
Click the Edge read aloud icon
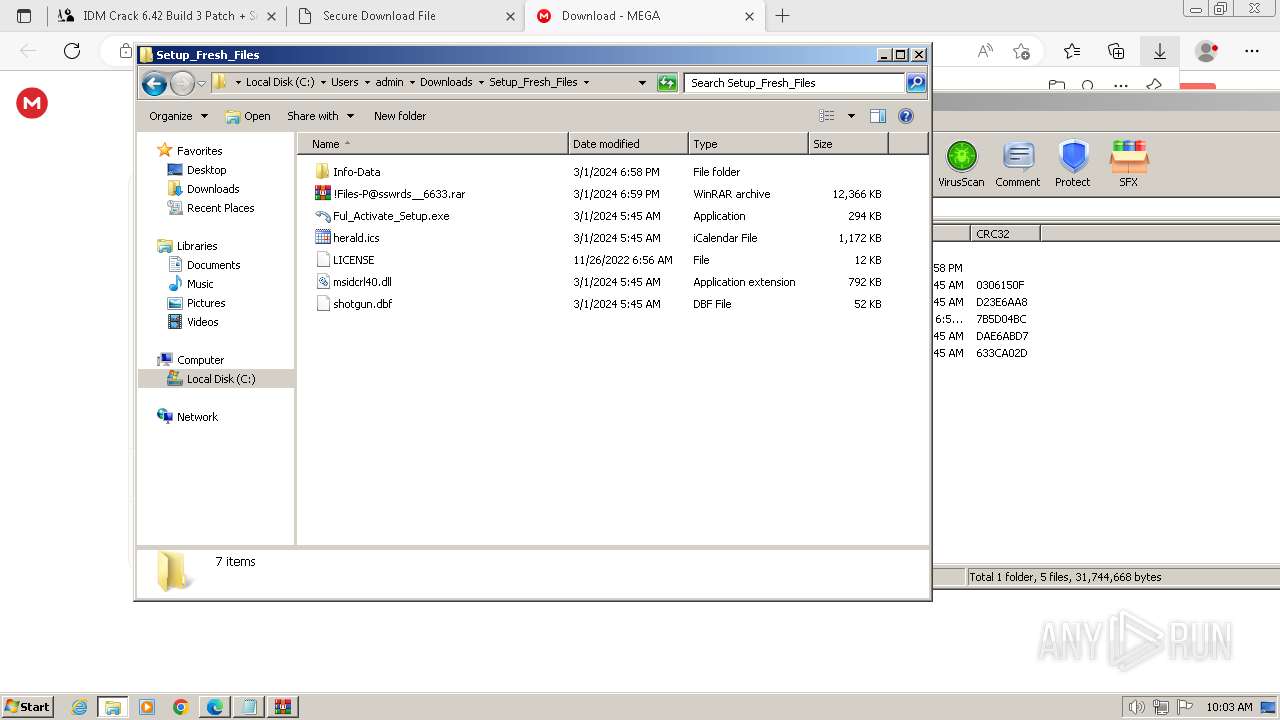tap(985, 51)
